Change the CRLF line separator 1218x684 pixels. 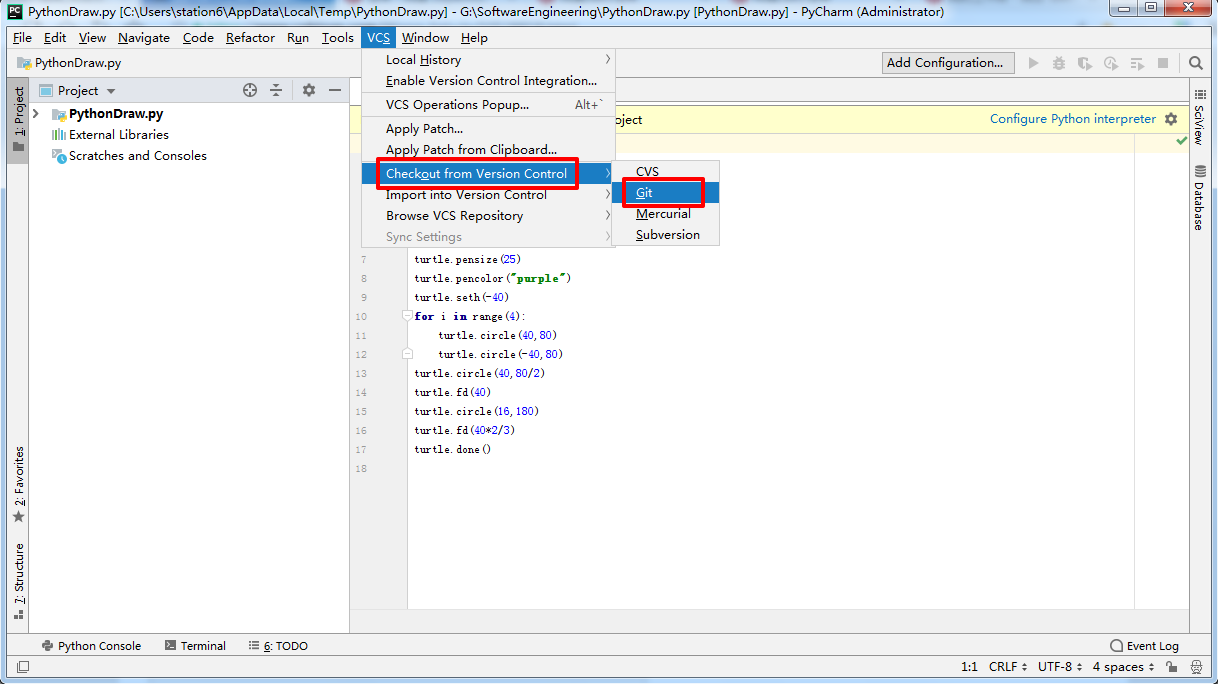[1008, 667]
